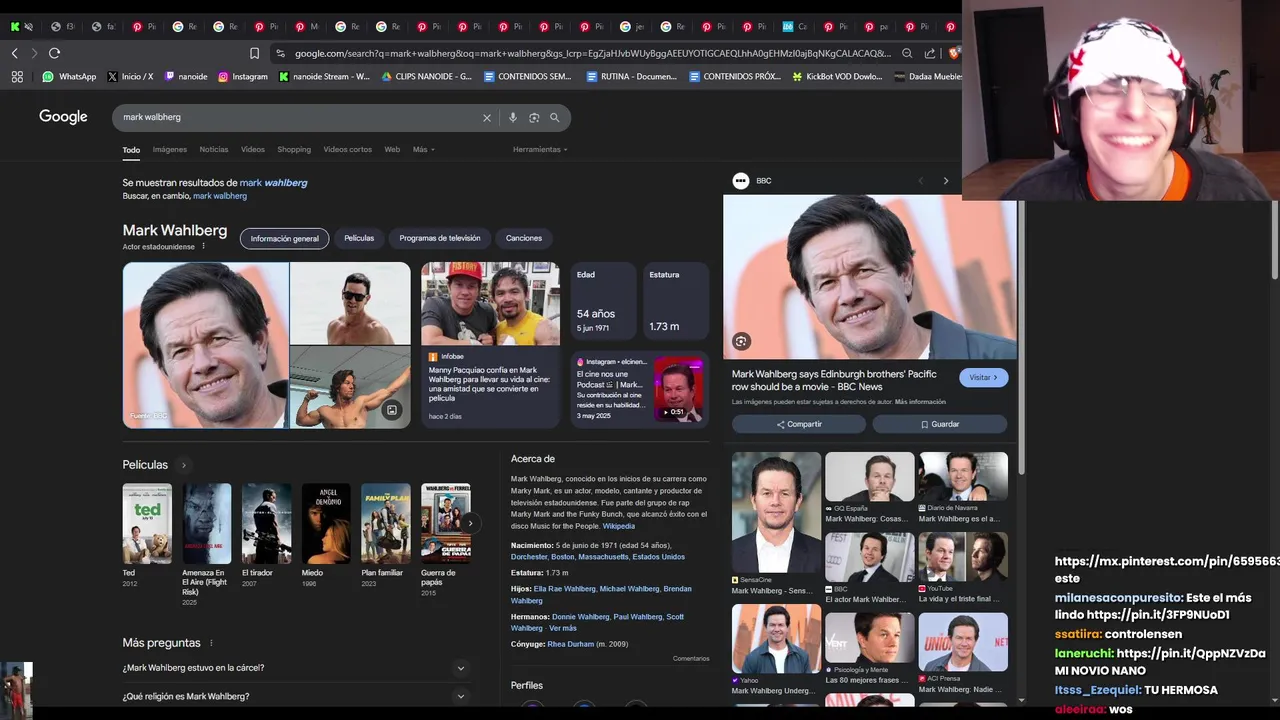Viewport: 1280px width, 720px height.
Task: Click the Lens icon on the BBC preview image
Action: click(x=741, y=341)
